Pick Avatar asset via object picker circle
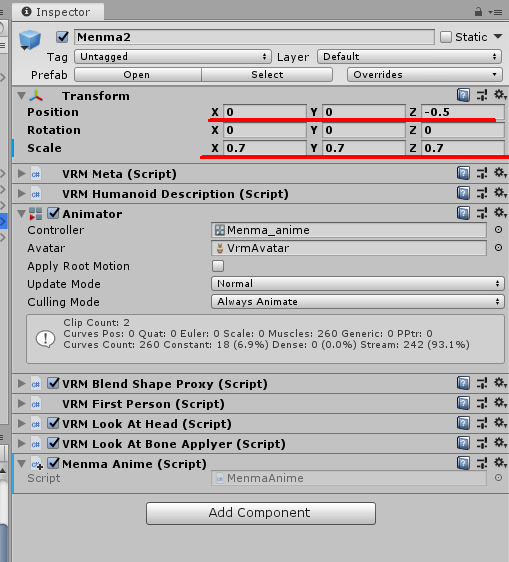This screenshot has height=562, width=509. point(498,248)
